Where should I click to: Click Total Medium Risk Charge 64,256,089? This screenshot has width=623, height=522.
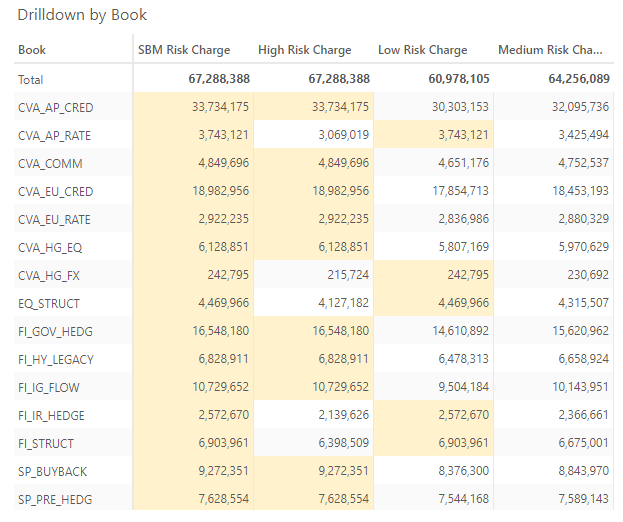579,79
